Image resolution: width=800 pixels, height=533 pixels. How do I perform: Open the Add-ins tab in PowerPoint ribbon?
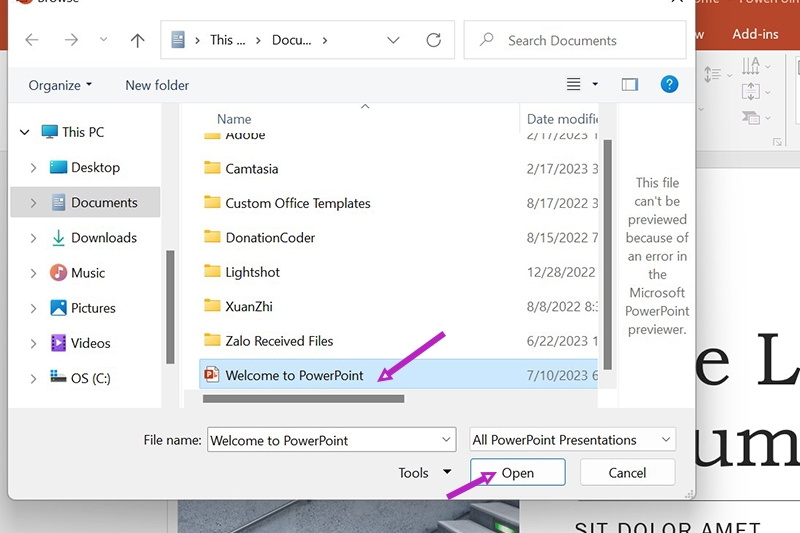point(755,34)
